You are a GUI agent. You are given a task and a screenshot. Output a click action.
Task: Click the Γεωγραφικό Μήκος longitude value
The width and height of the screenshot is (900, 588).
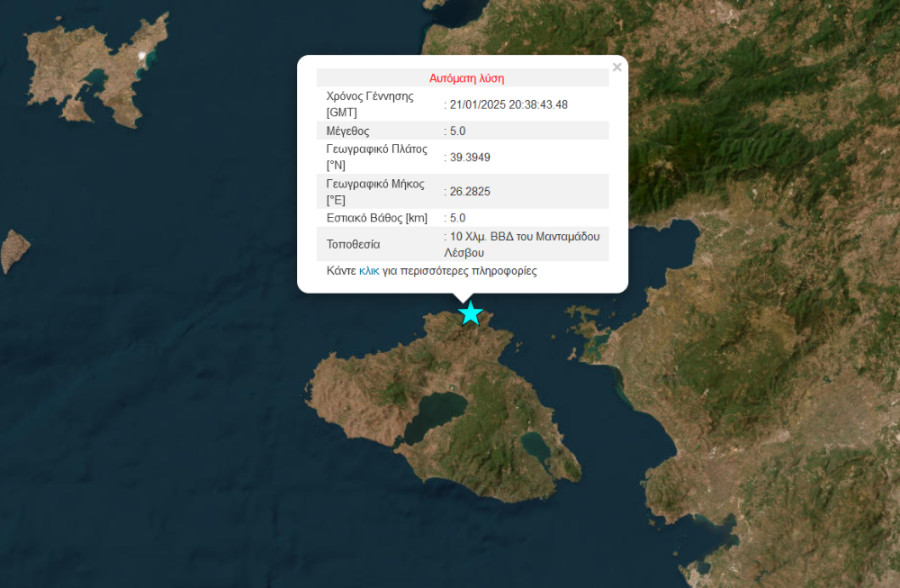pyautogui.click(x=471, y=190)
